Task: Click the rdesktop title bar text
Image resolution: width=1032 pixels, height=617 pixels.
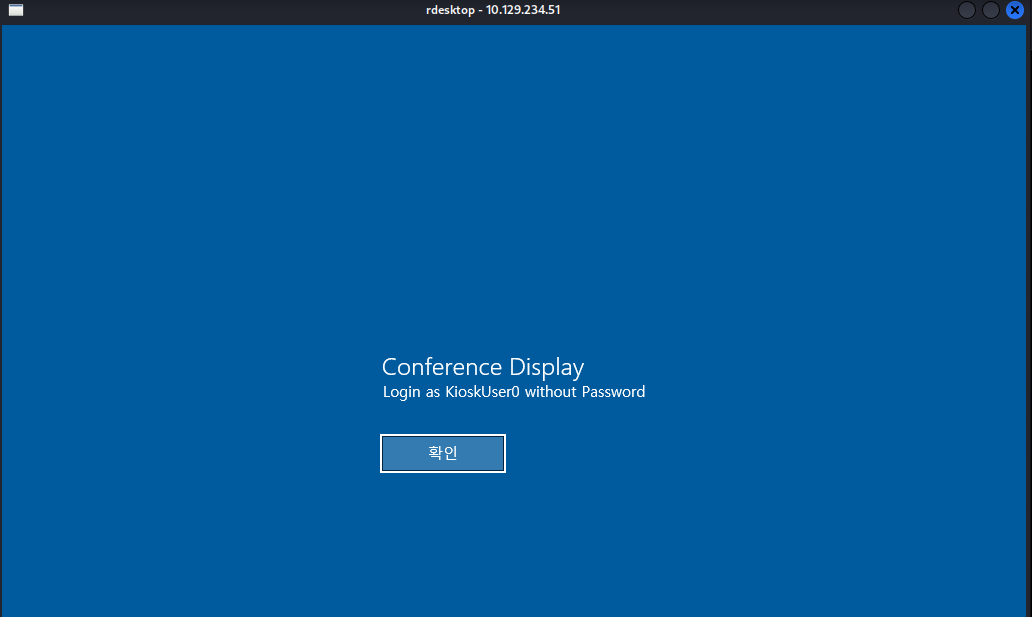Action: click(493, 10)
